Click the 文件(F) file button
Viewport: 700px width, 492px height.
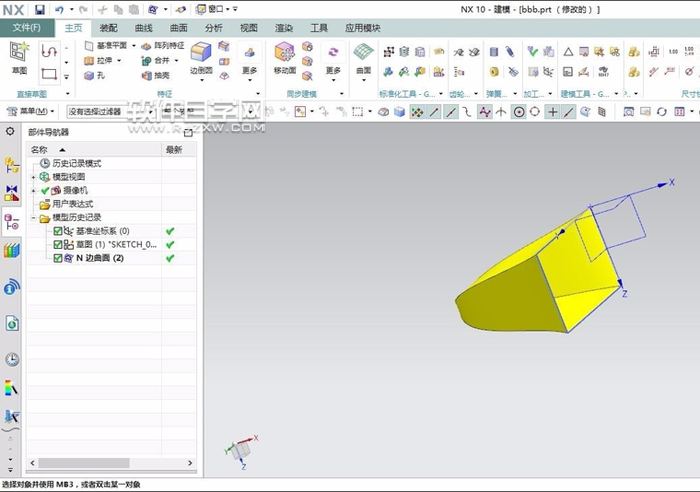[26, 29]
